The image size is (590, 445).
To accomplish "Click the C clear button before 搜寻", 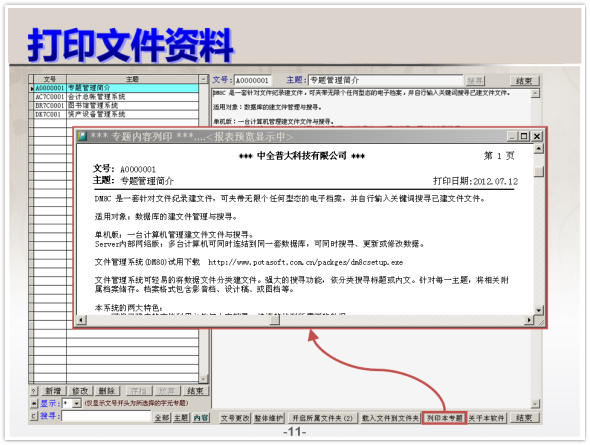I will tap(33, 416).
